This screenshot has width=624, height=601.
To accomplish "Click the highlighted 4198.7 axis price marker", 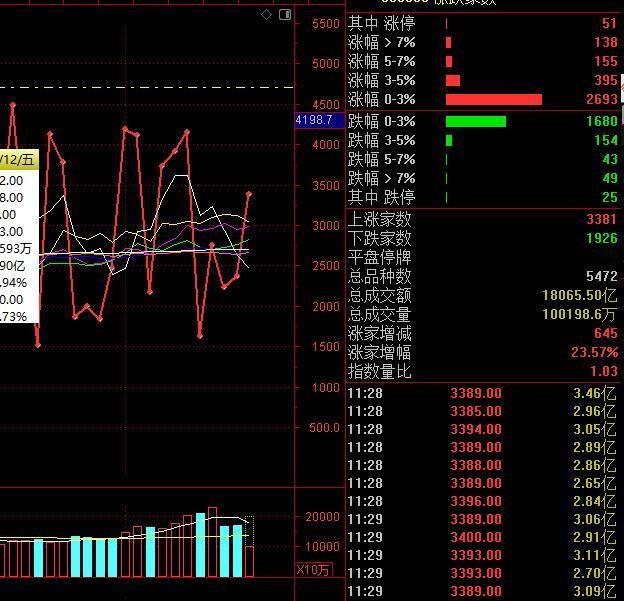I will pos(320,120).
